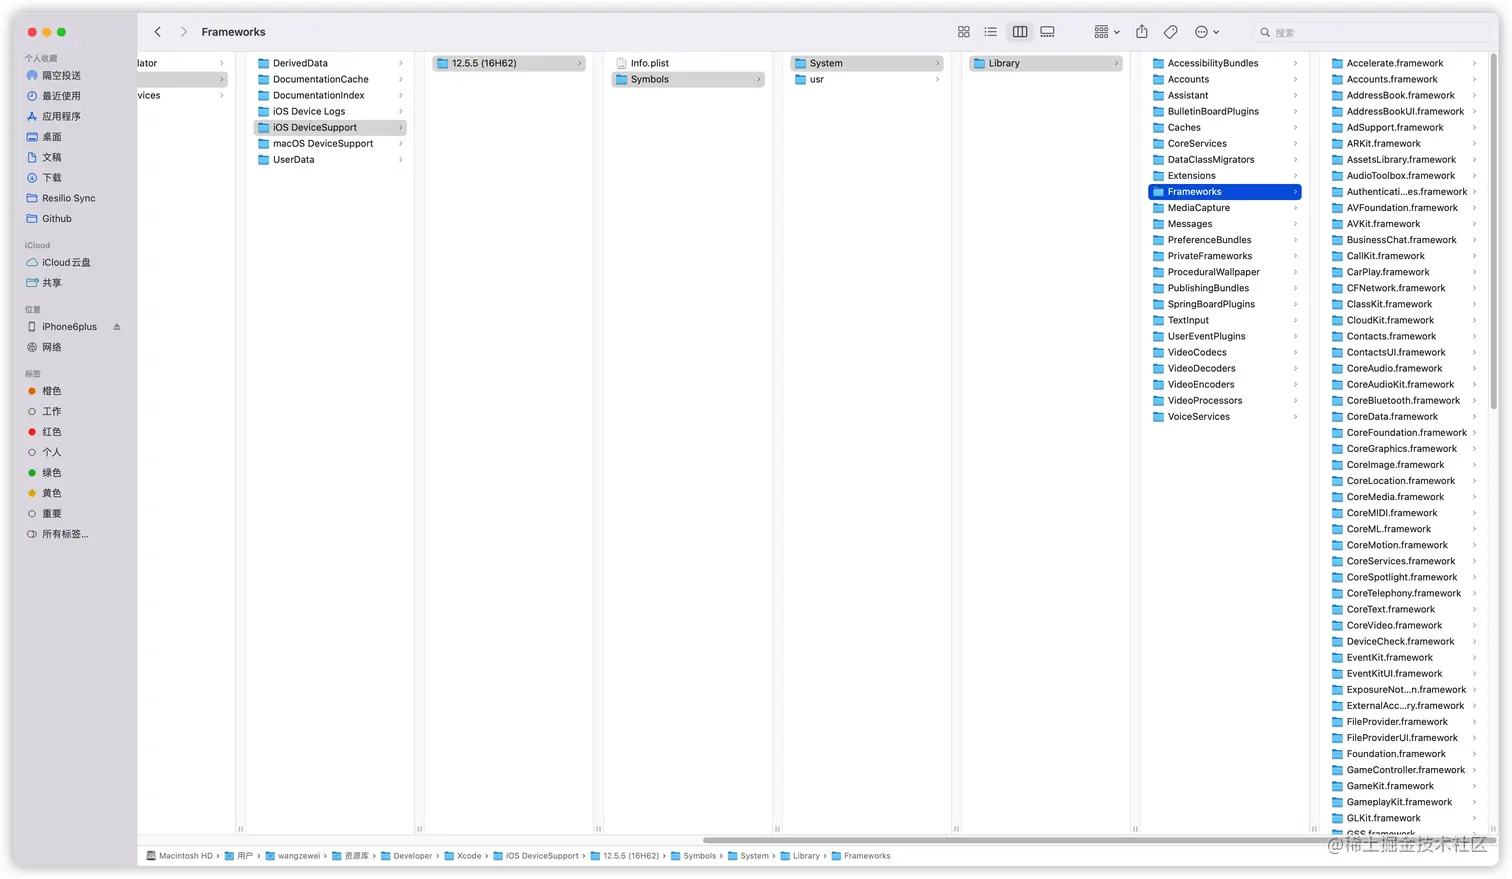The image size is (1512, 879).
Task: Click the search field
Action: 1371,32
